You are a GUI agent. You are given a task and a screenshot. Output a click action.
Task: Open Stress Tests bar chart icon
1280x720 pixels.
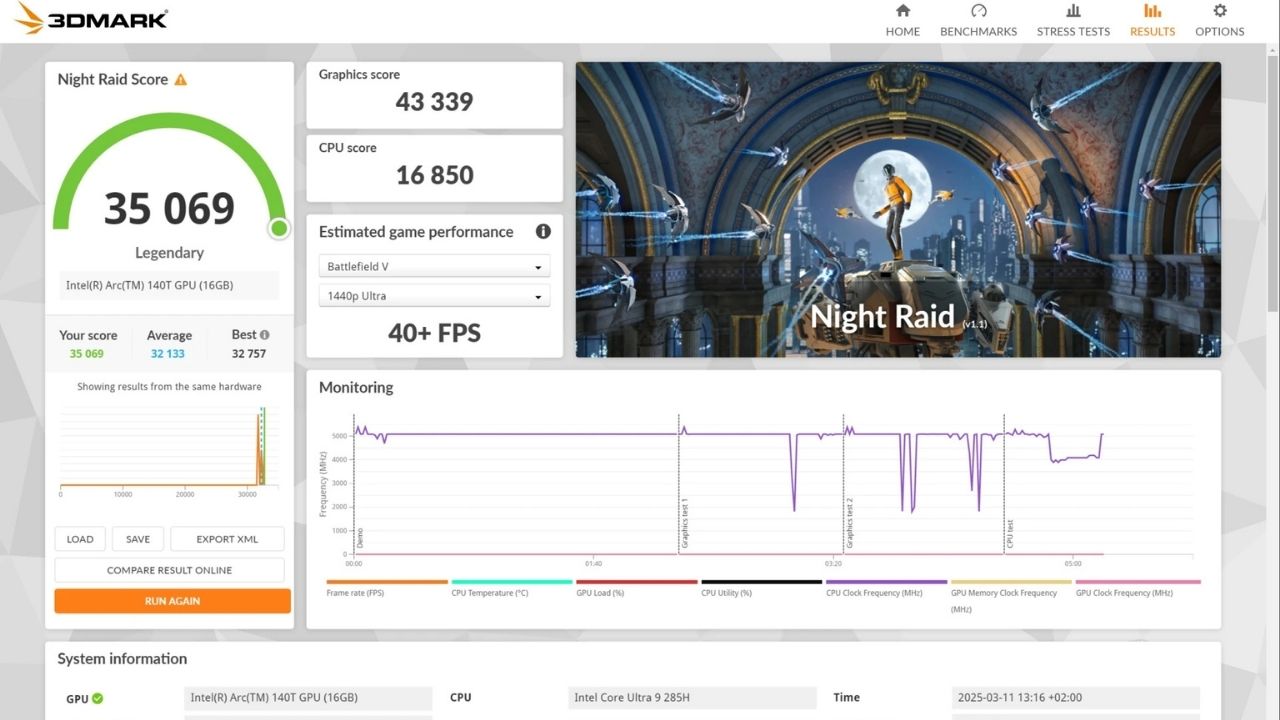click(x=1073, y=11)
